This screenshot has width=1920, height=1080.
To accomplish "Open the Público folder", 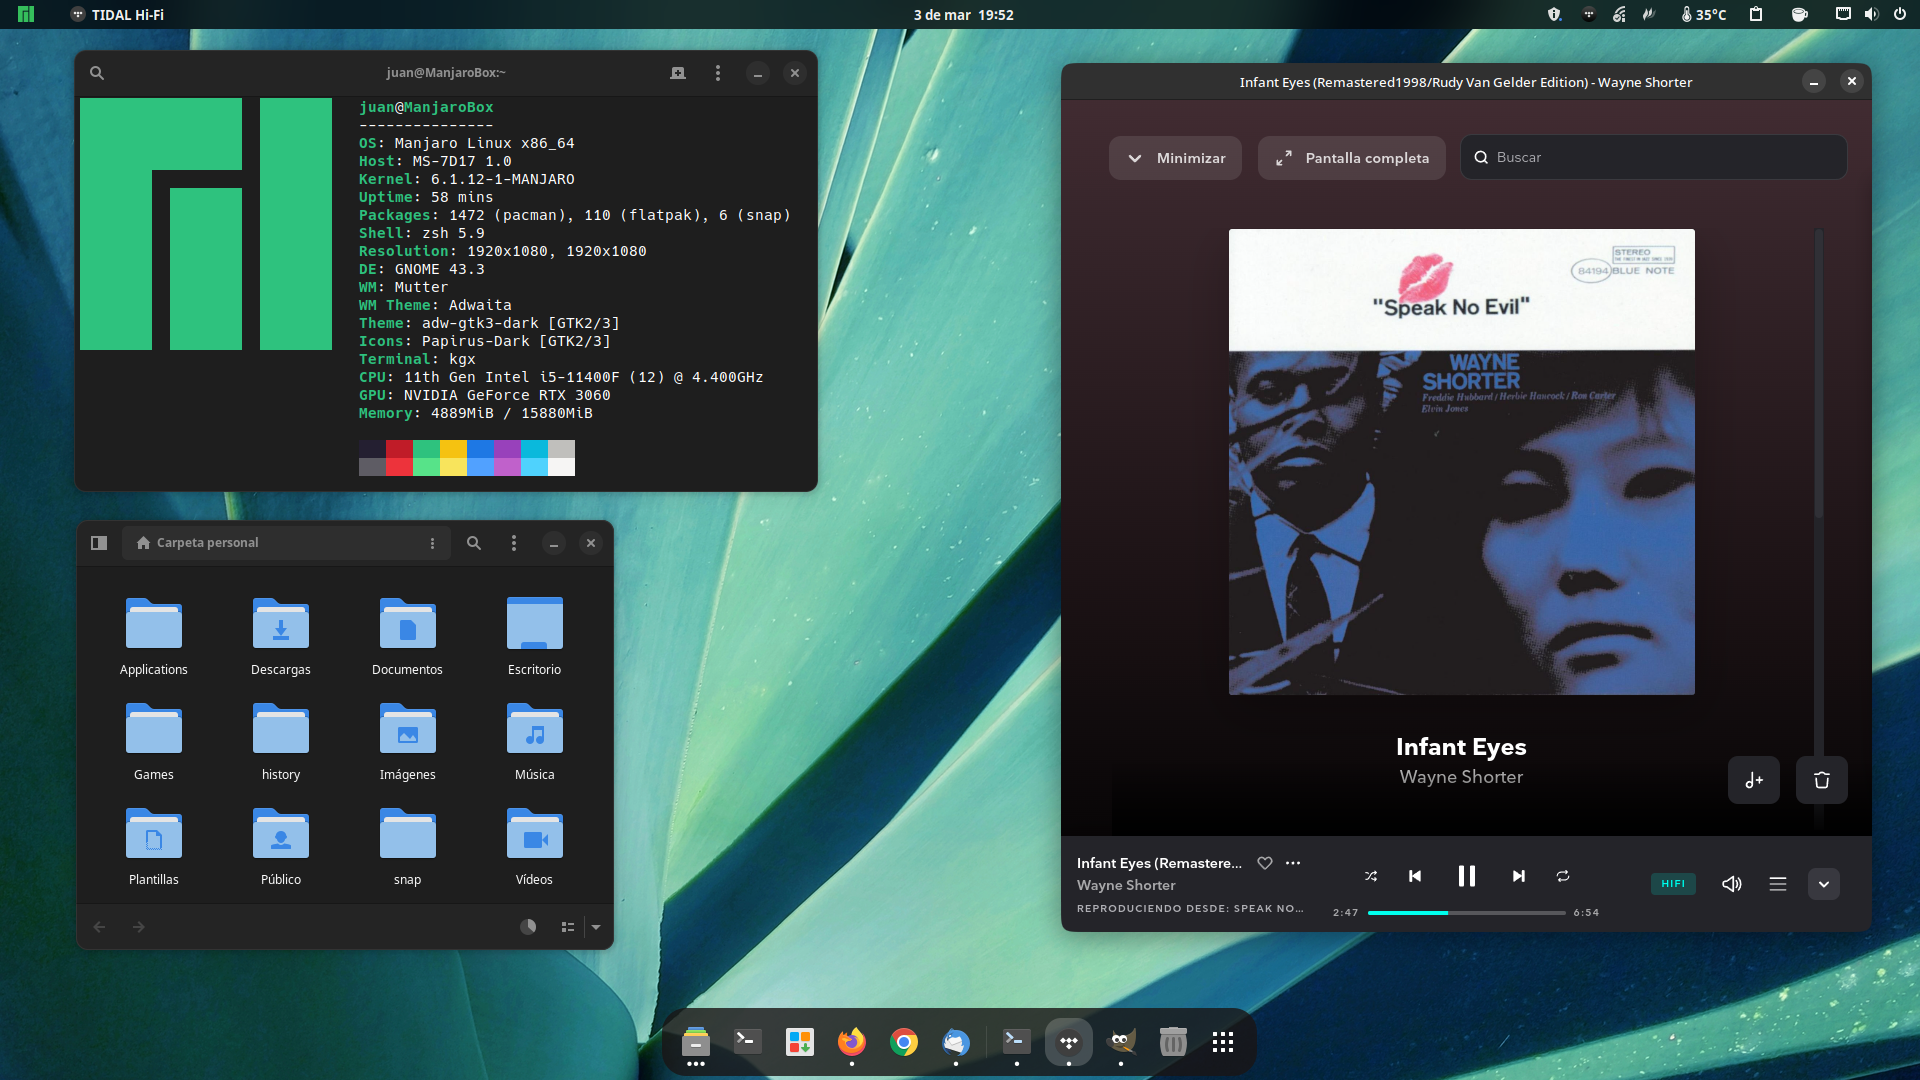I will [281, 846].
